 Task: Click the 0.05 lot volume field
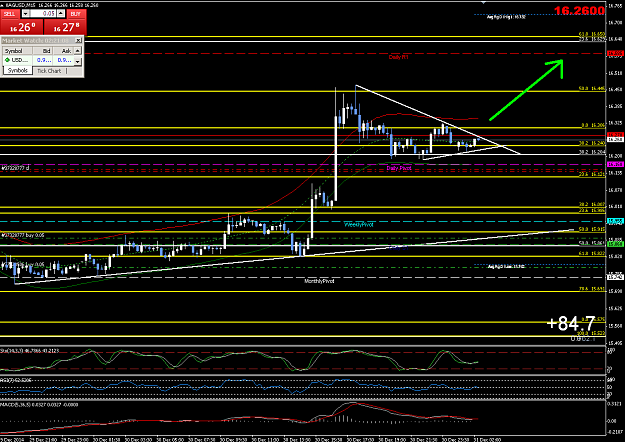[43, 14]
